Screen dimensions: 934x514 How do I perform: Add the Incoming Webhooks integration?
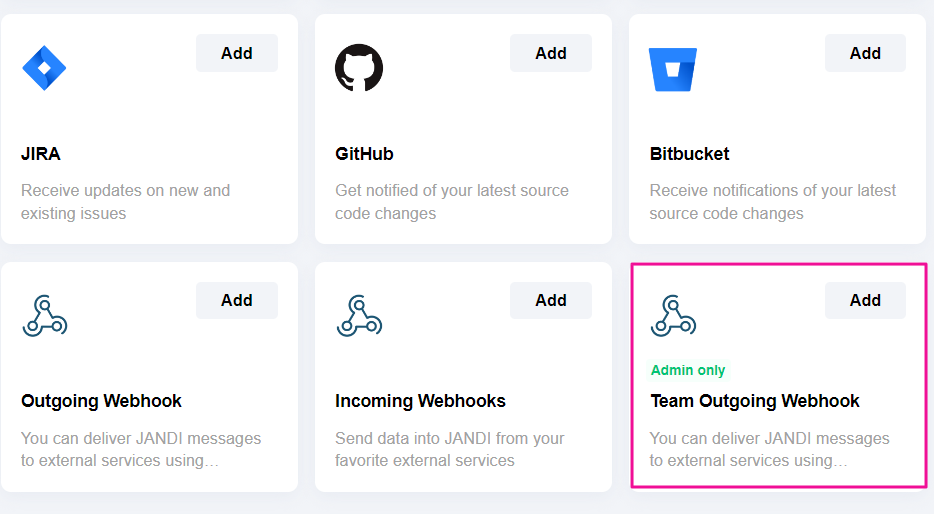pyautogui.click(x=551, y=301)
